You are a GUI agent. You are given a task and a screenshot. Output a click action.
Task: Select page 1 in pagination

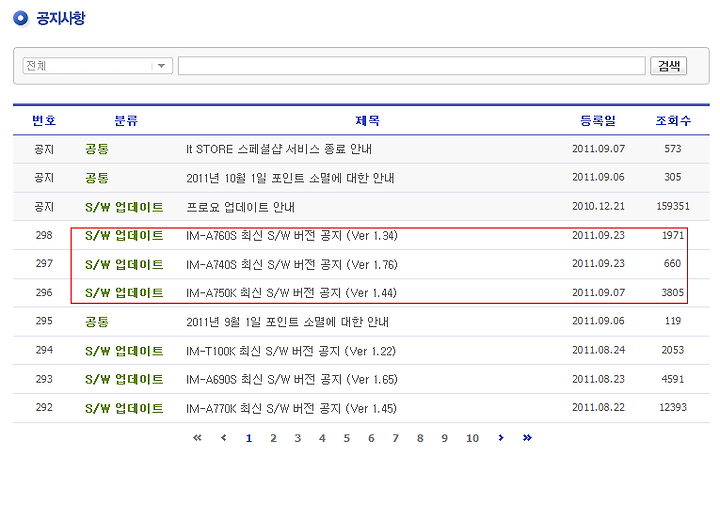coord(249,438)
